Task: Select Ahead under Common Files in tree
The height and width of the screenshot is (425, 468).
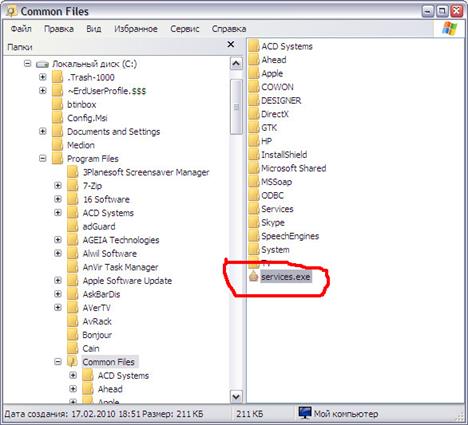Action: (x=110, y=389)
